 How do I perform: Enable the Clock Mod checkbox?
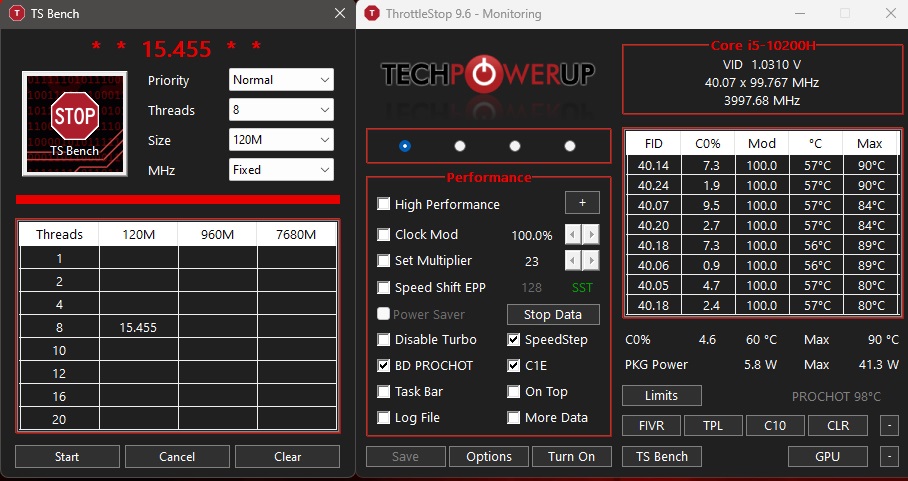[383, 234]
